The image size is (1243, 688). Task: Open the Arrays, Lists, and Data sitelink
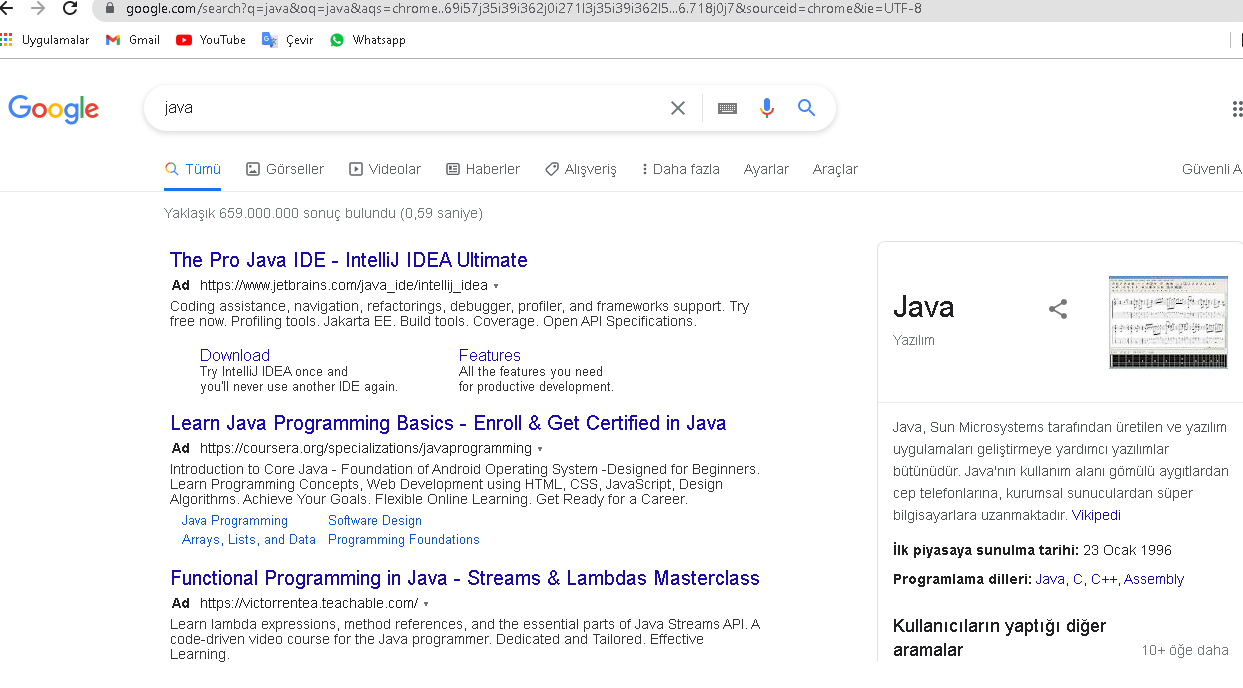pos(249,540)
